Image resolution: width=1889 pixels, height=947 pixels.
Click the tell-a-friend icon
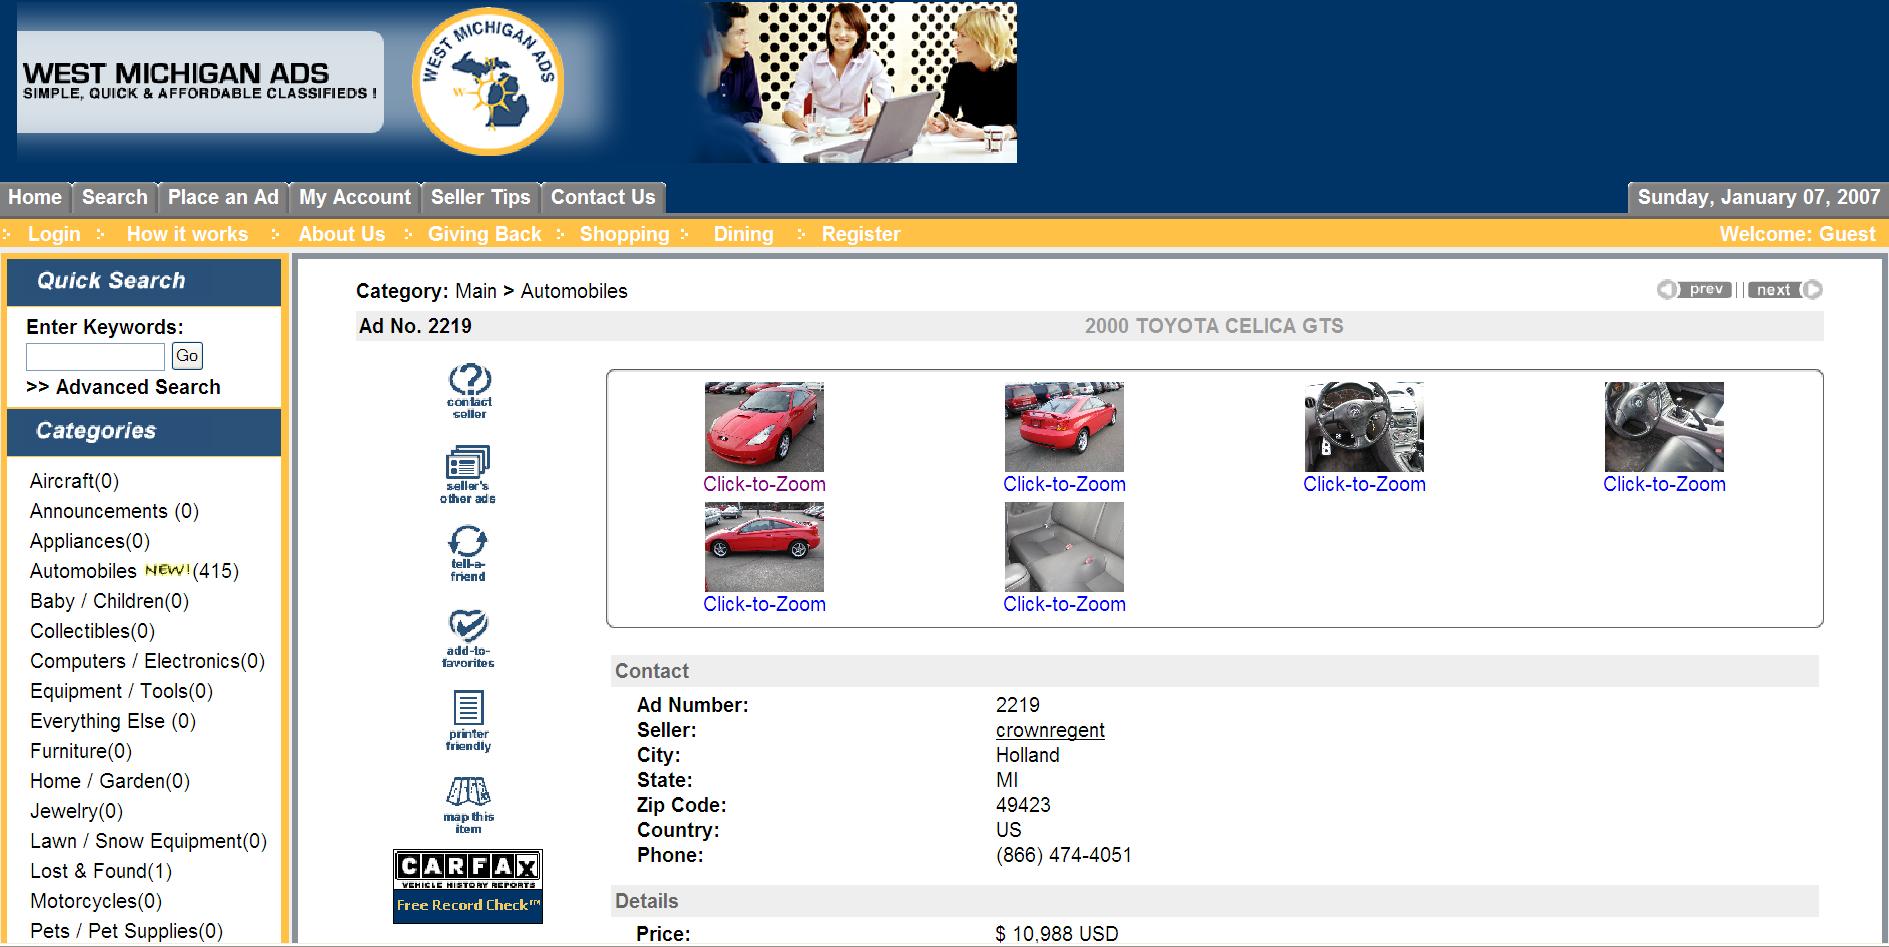pyautogui.click(x=468, y=554)
